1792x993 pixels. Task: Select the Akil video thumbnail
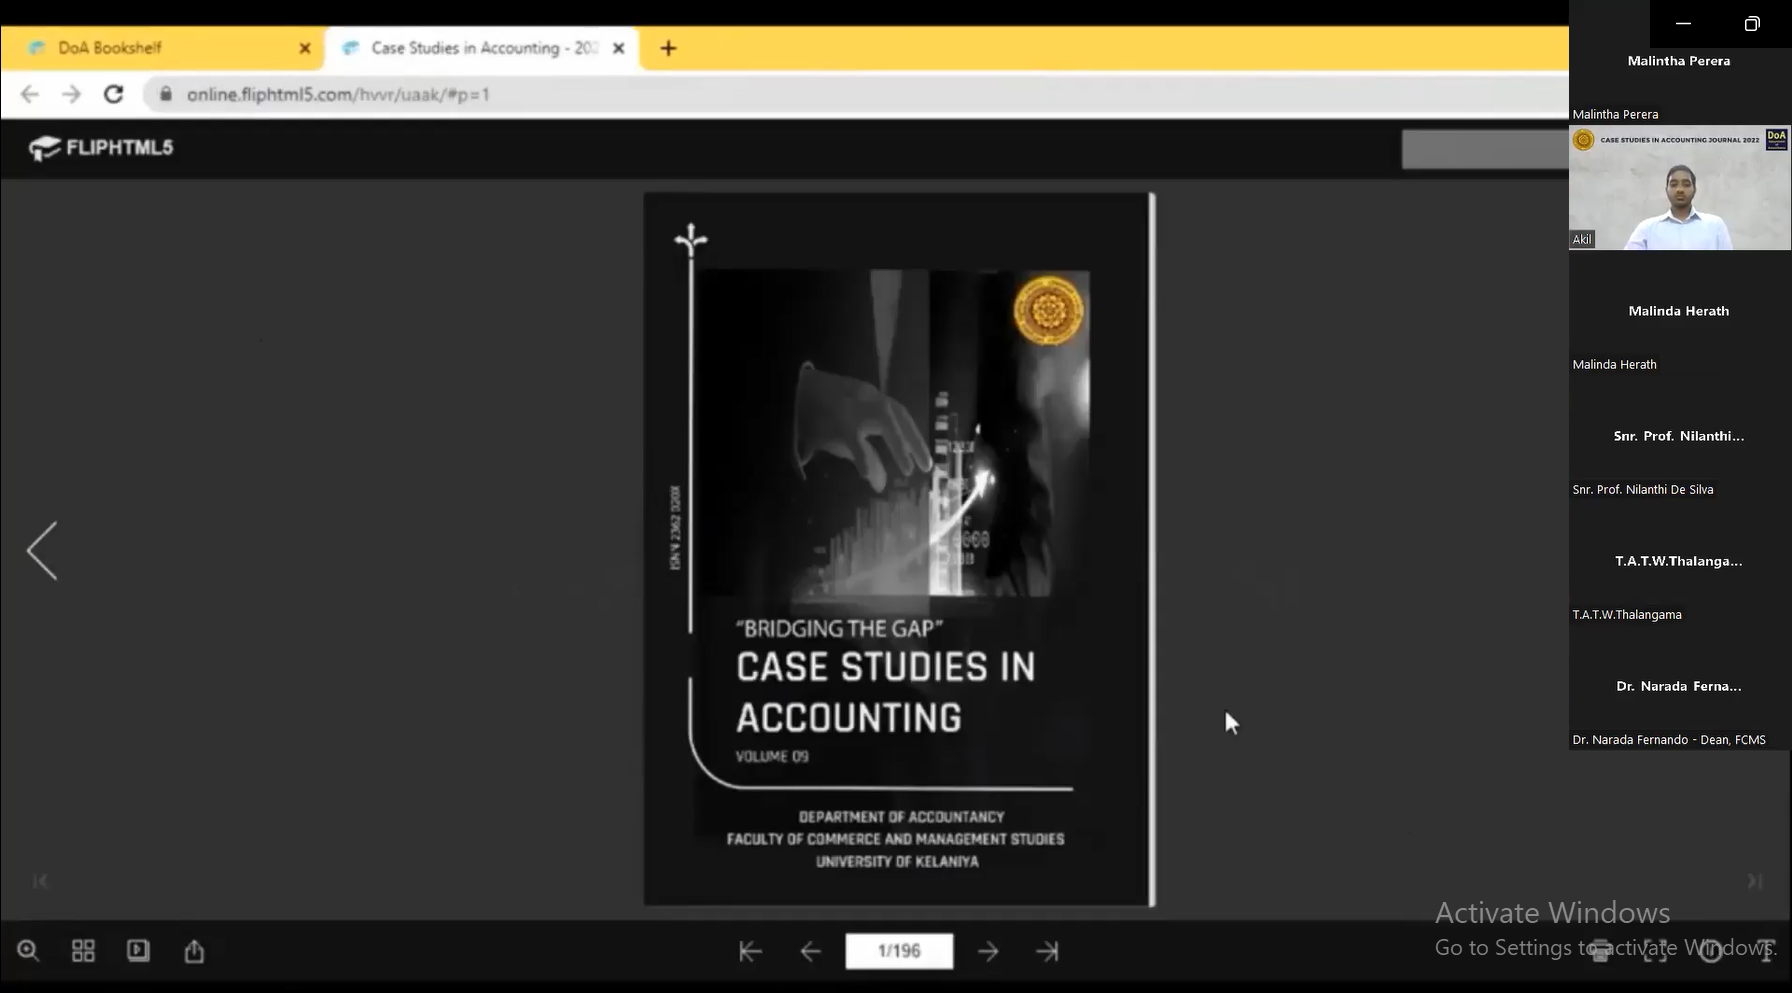coord(1679,188)
